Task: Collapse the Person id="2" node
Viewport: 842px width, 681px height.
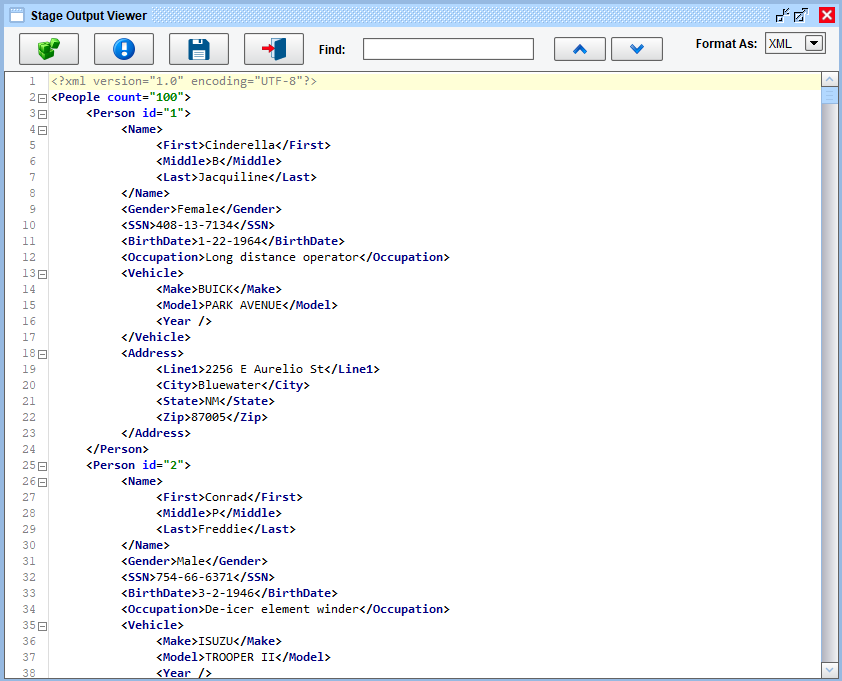Action: [x=42, y=466]
